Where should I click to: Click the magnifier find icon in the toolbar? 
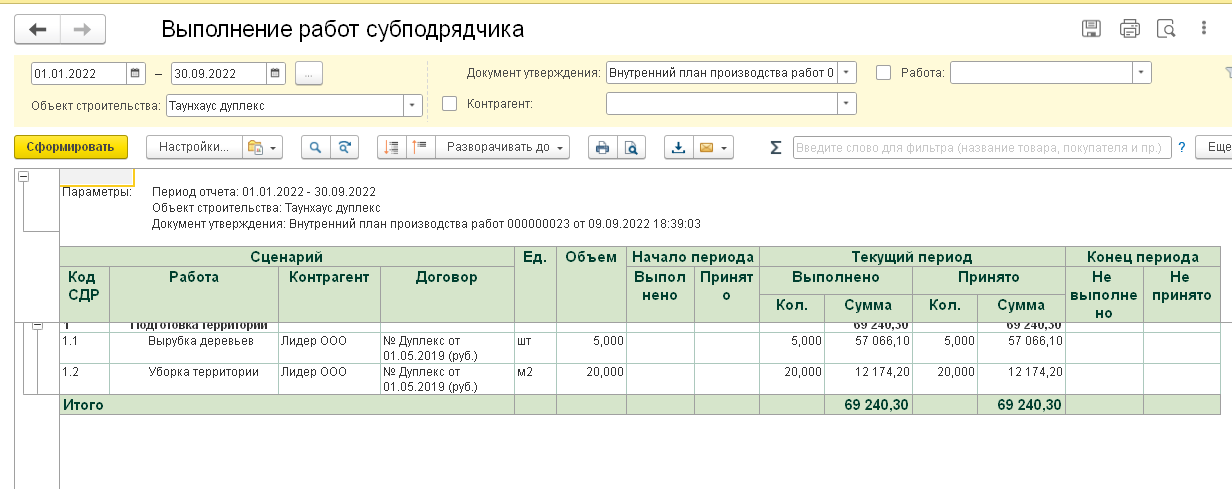[315, 148]
